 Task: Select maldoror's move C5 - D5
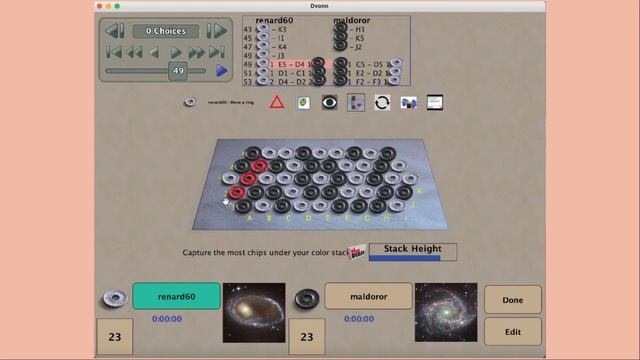pyautogui.click(x=369, y=64)
